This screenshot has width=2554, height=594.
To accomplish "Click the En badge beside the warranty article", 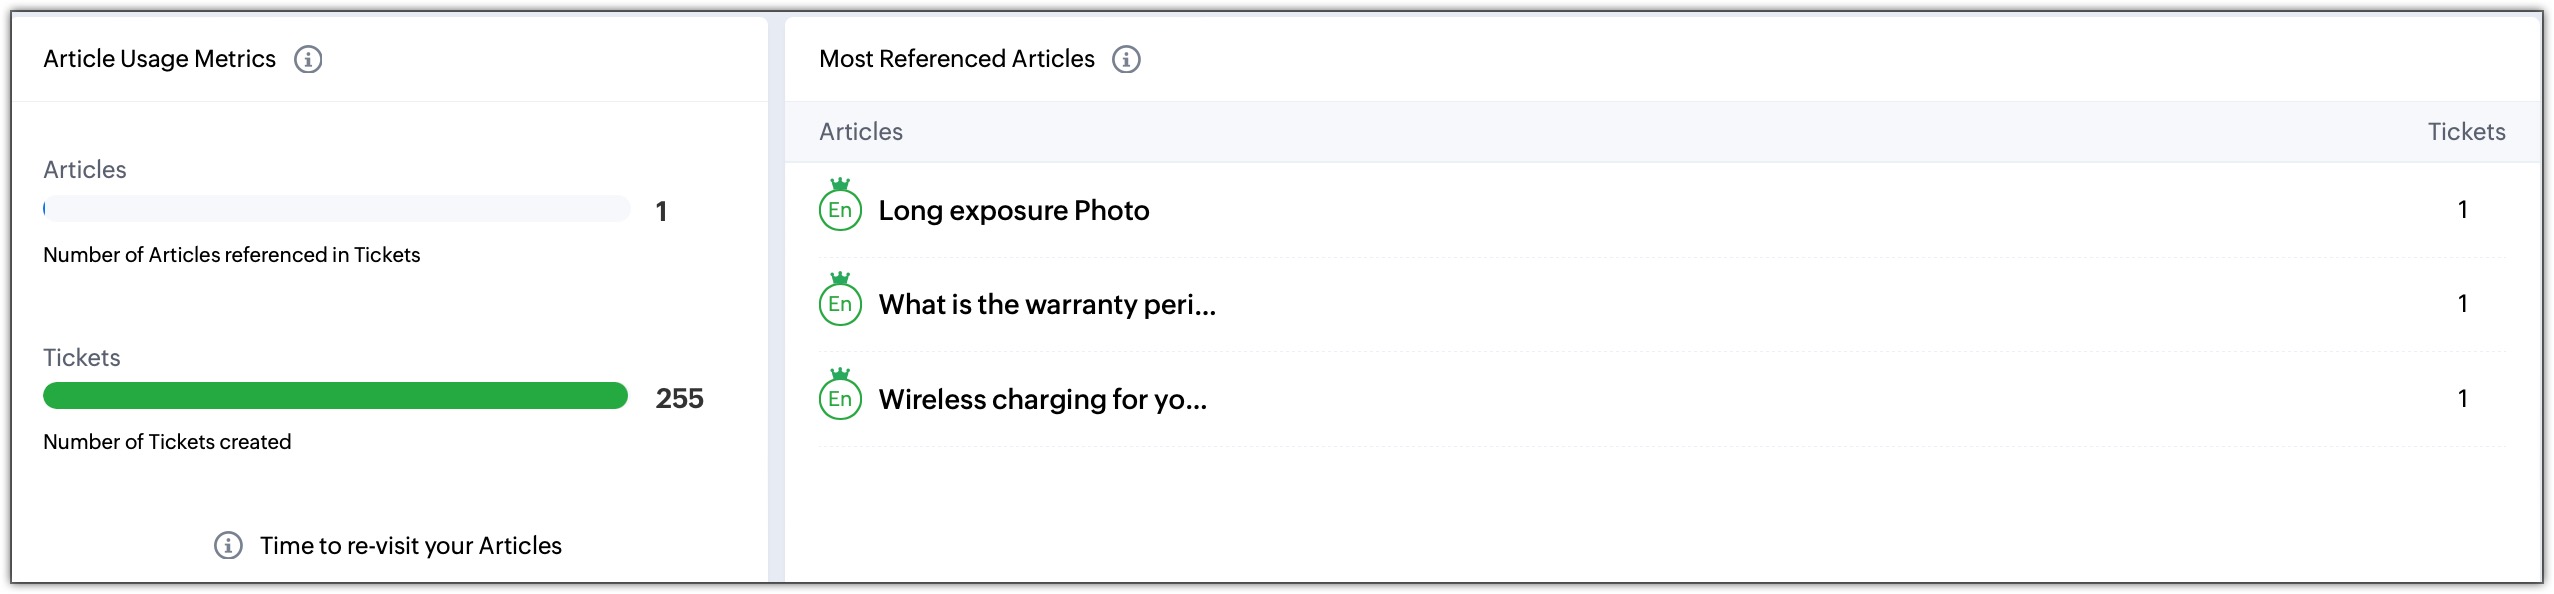I will [840, 304].
